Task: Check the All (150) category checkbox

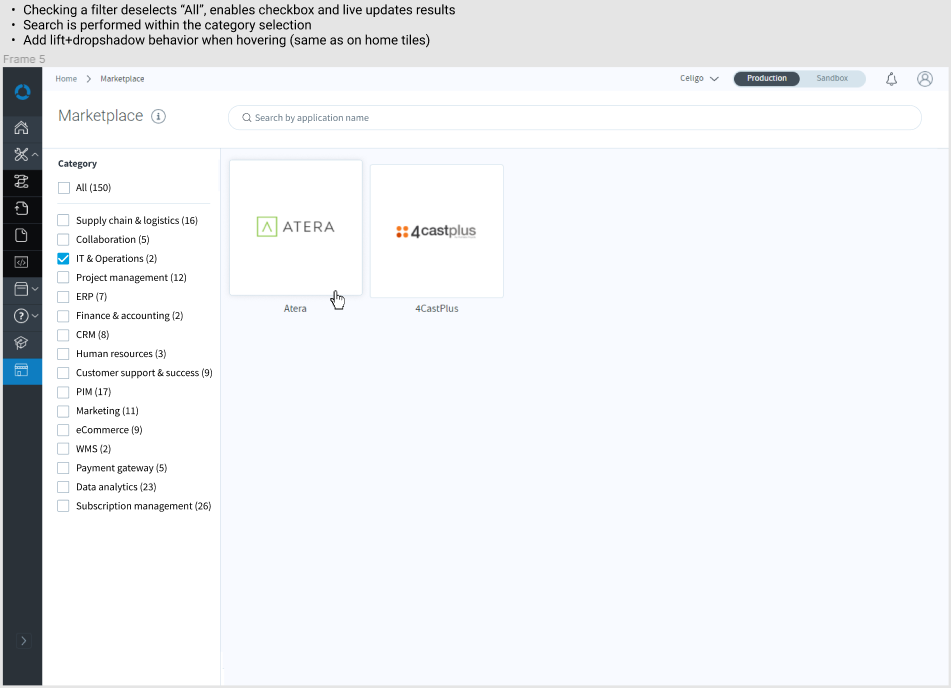Action: click(64, 188)
